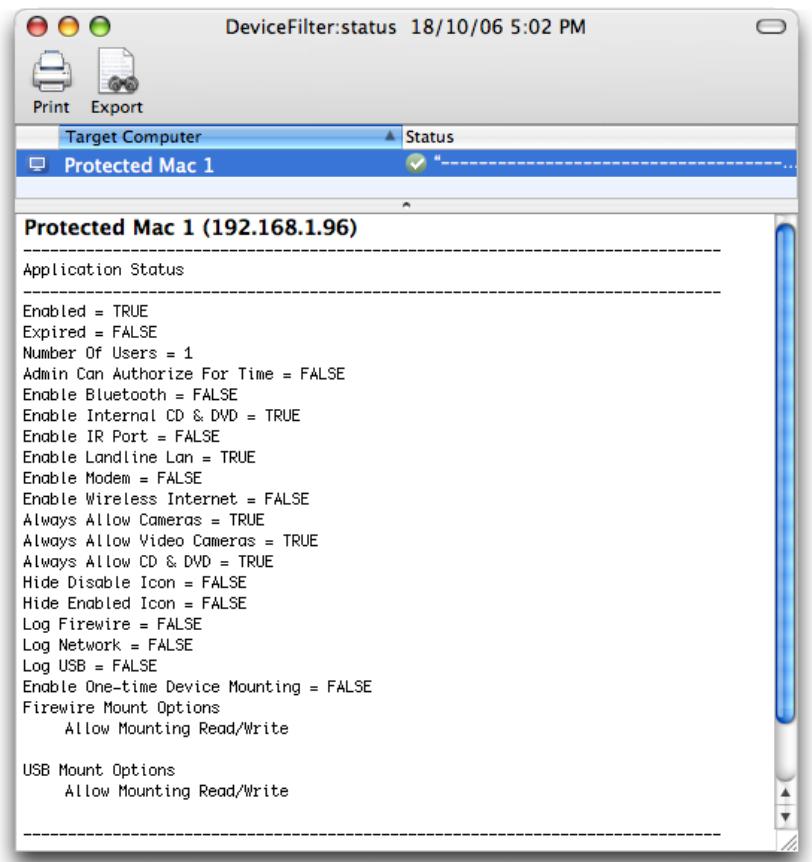Click the Number Of Users = 1 line

point(108,353)
